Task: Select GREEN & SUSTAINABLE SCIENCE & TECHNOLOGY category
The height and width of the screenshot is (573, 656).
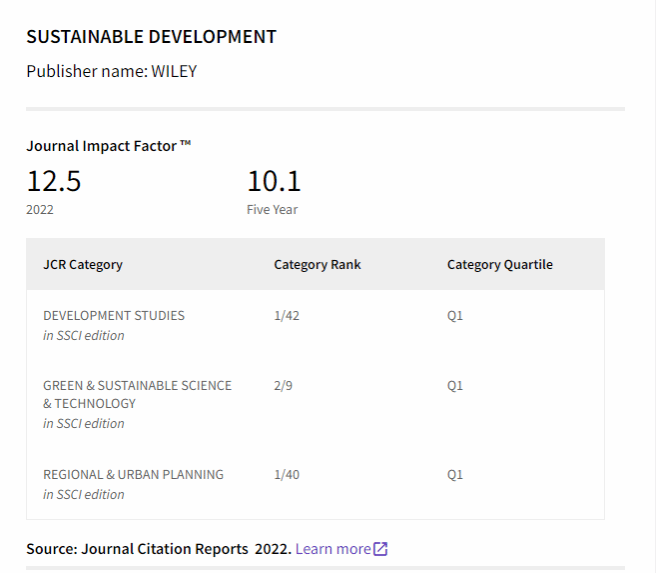Action: 137,394
